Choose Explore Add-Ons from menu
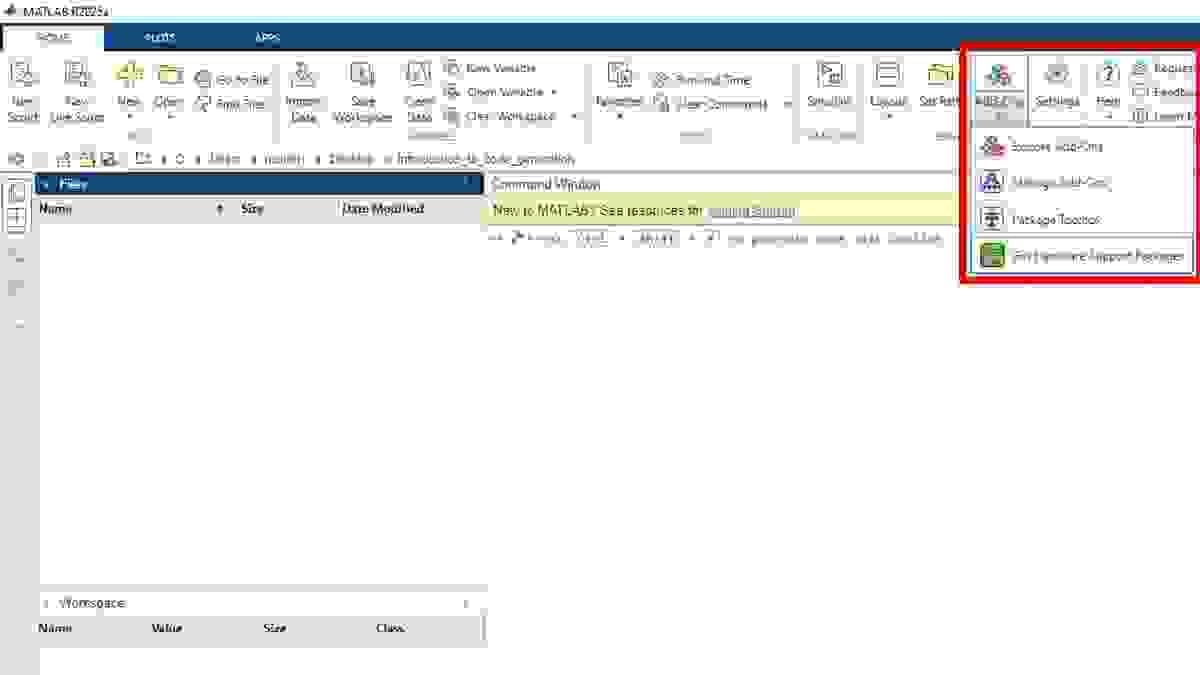 1083,146
